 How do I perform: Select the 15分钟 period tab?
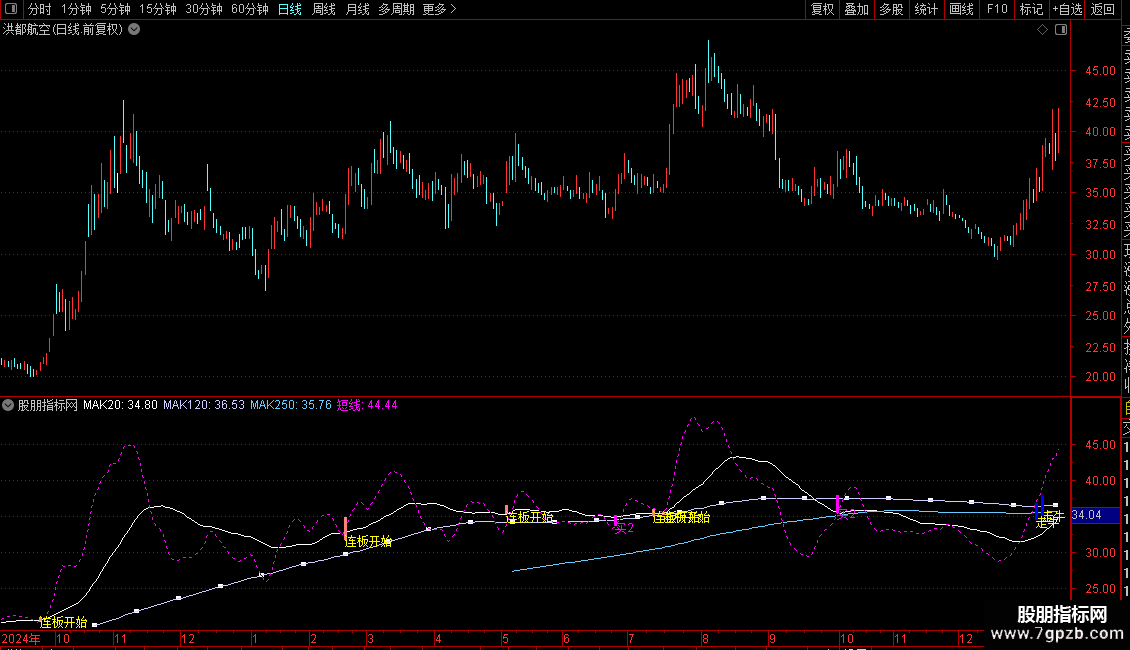click(x=158, y=9)
